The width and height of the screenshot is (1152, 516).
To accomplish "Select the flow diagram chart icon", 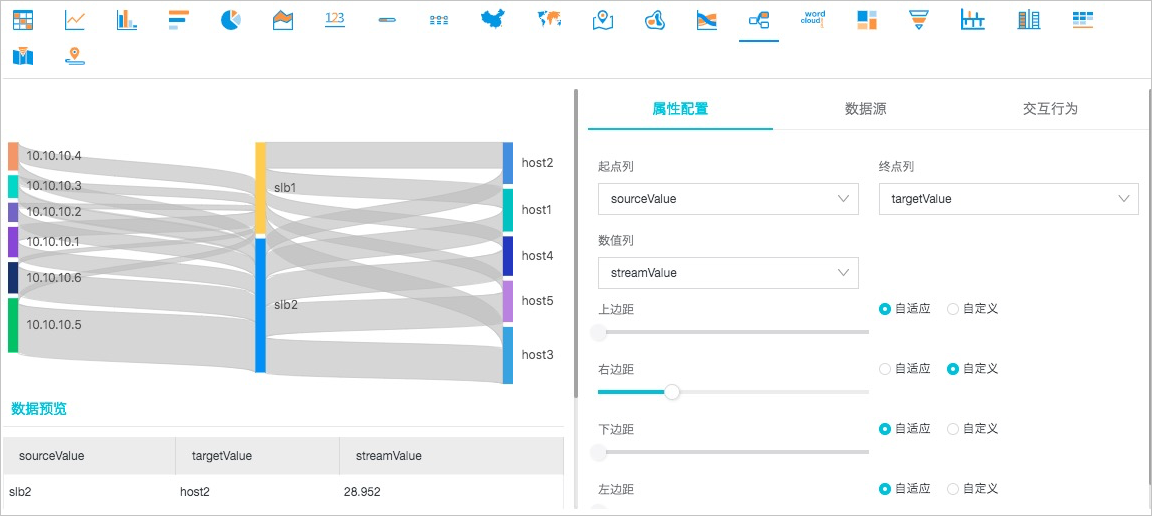I will pyautogui.click(x=439, y=20).
